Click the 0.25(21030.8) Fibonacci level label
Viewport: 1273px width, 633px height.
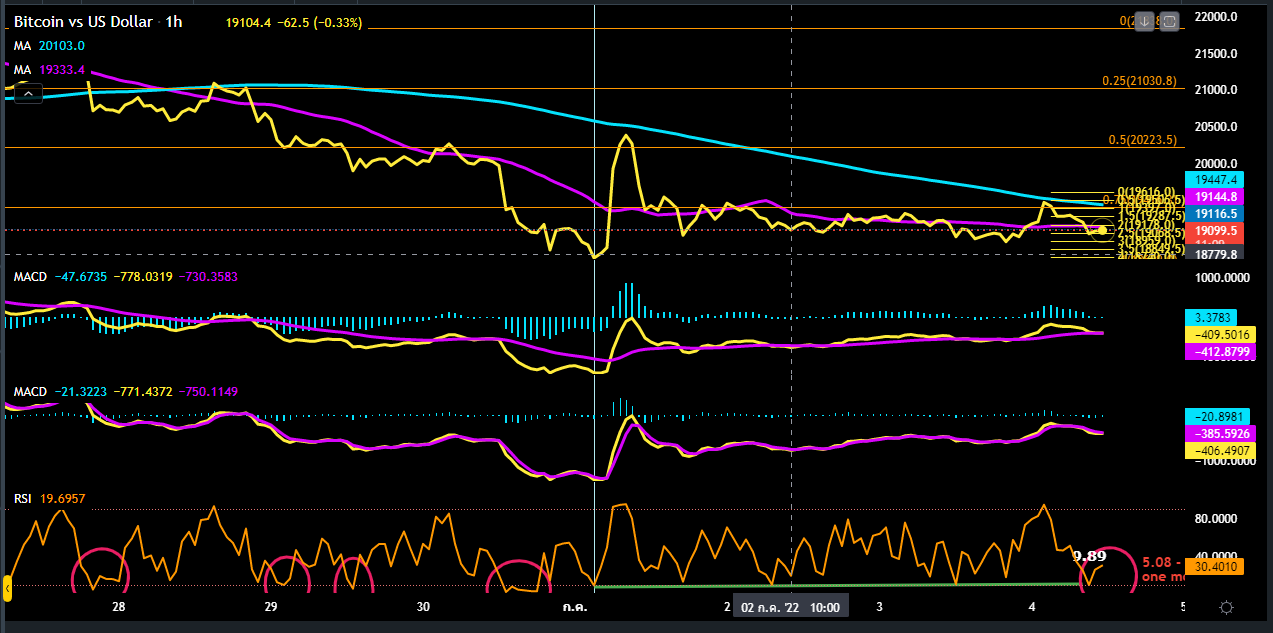[x=1138, y=81]
